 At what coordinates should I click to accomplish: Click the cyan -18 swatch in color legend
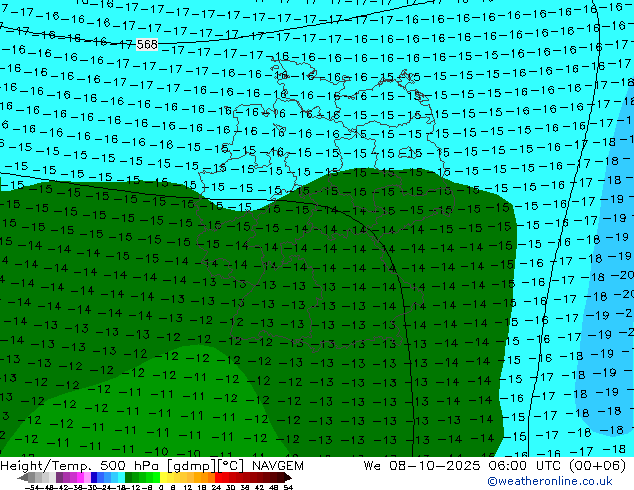click(121, 477)
